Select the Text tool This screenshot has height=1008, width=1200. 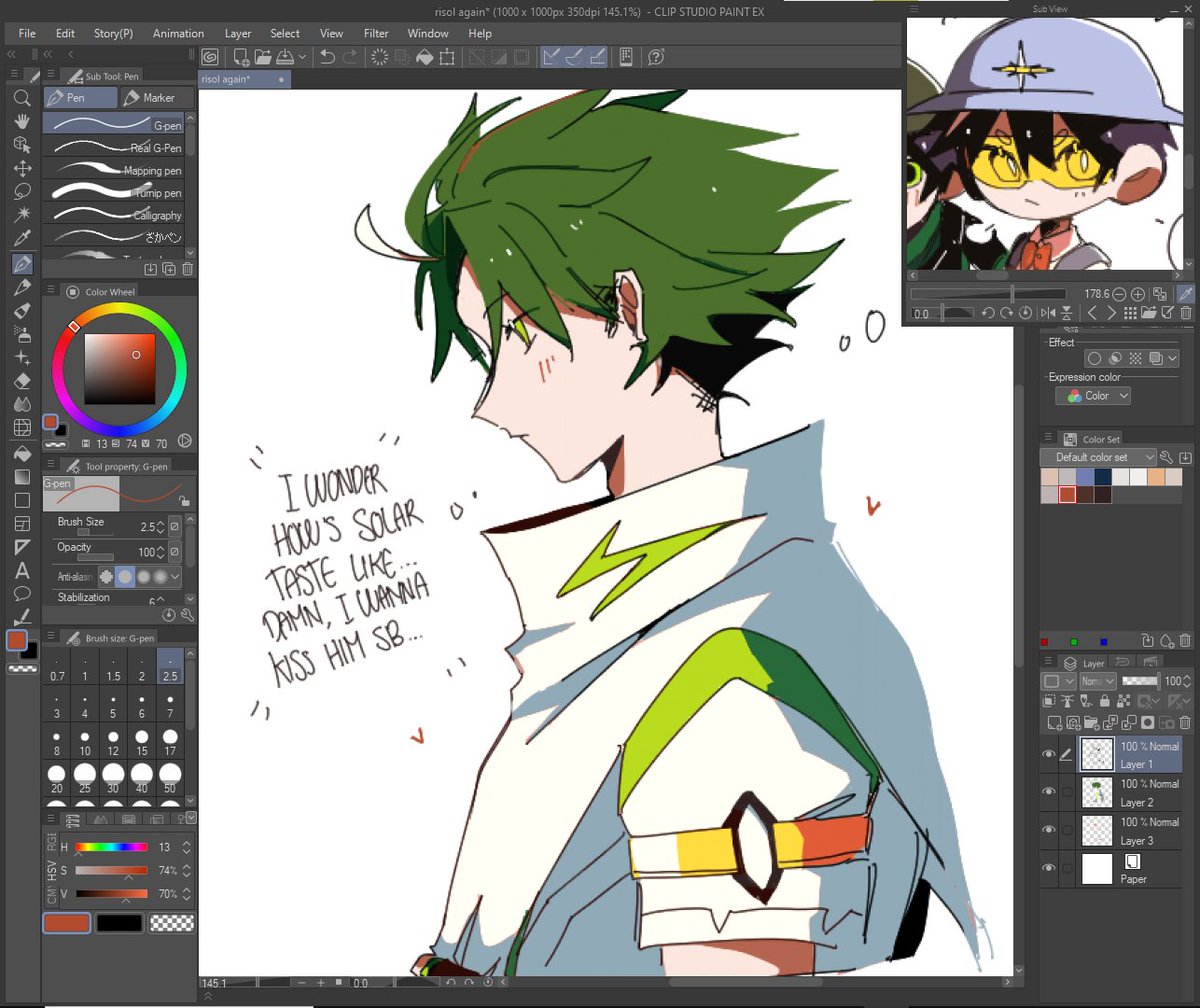(22, 571)
